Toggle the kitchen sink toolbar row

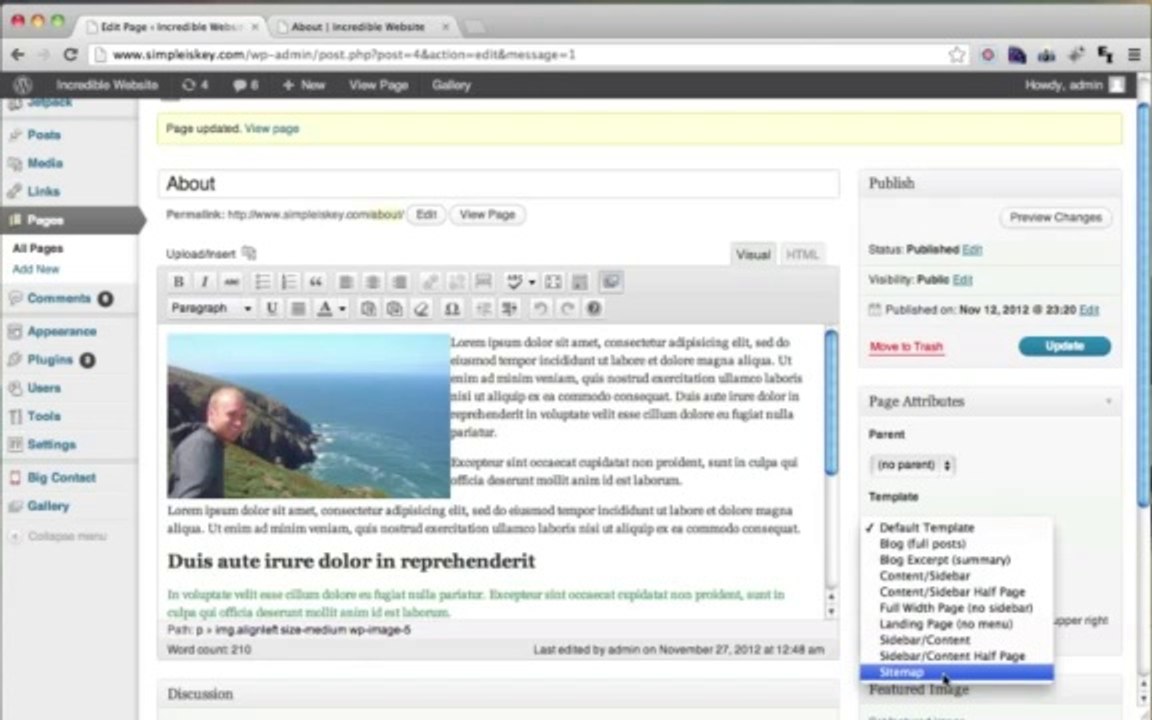click(580, 281)
